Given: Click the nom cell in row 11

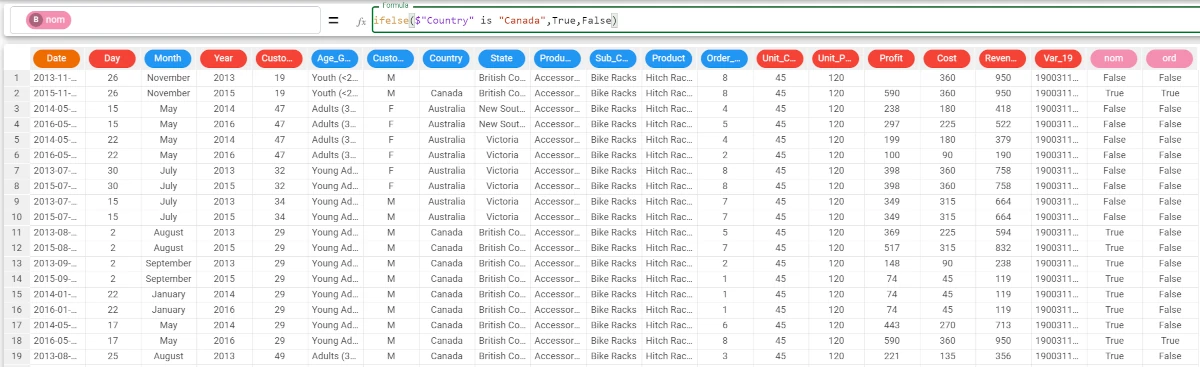Looking at the screenshot, I should [1114, 232].
